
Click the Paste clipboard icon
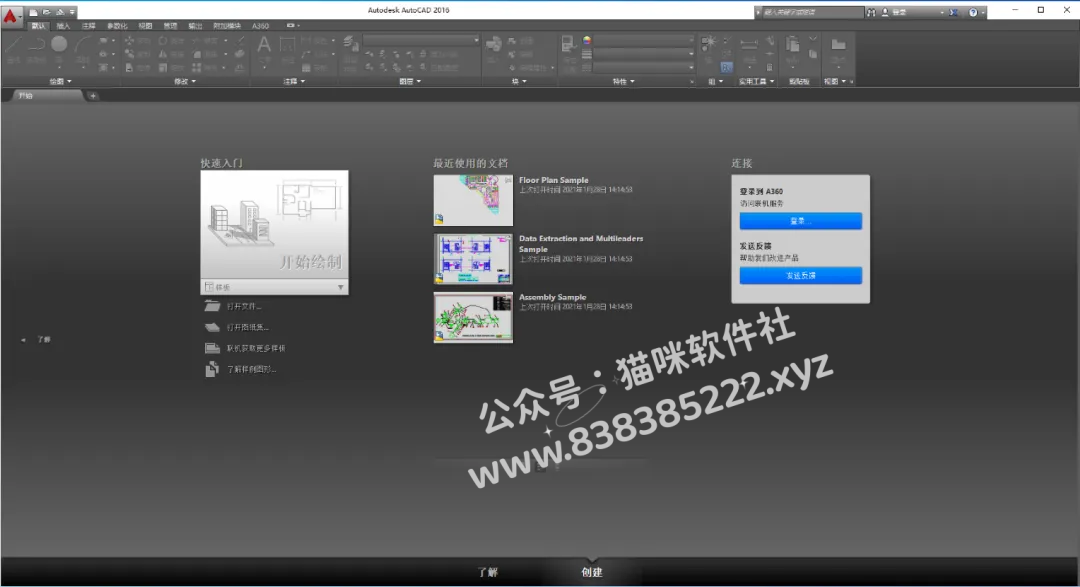tap(793, 45)
